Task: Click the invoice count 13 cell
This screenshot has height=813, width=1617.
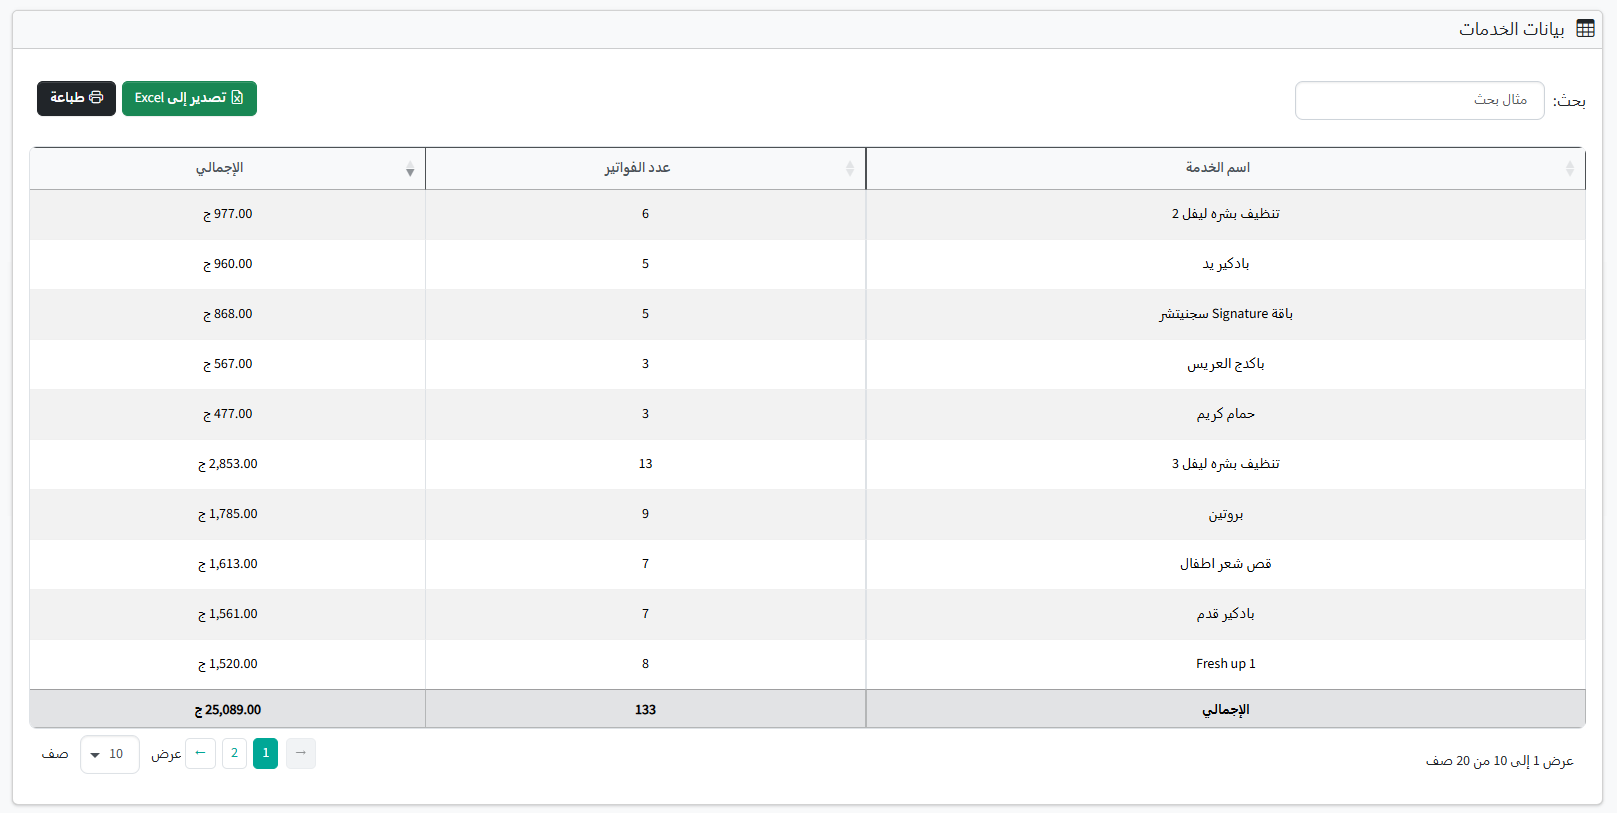Action: point(645,464)
